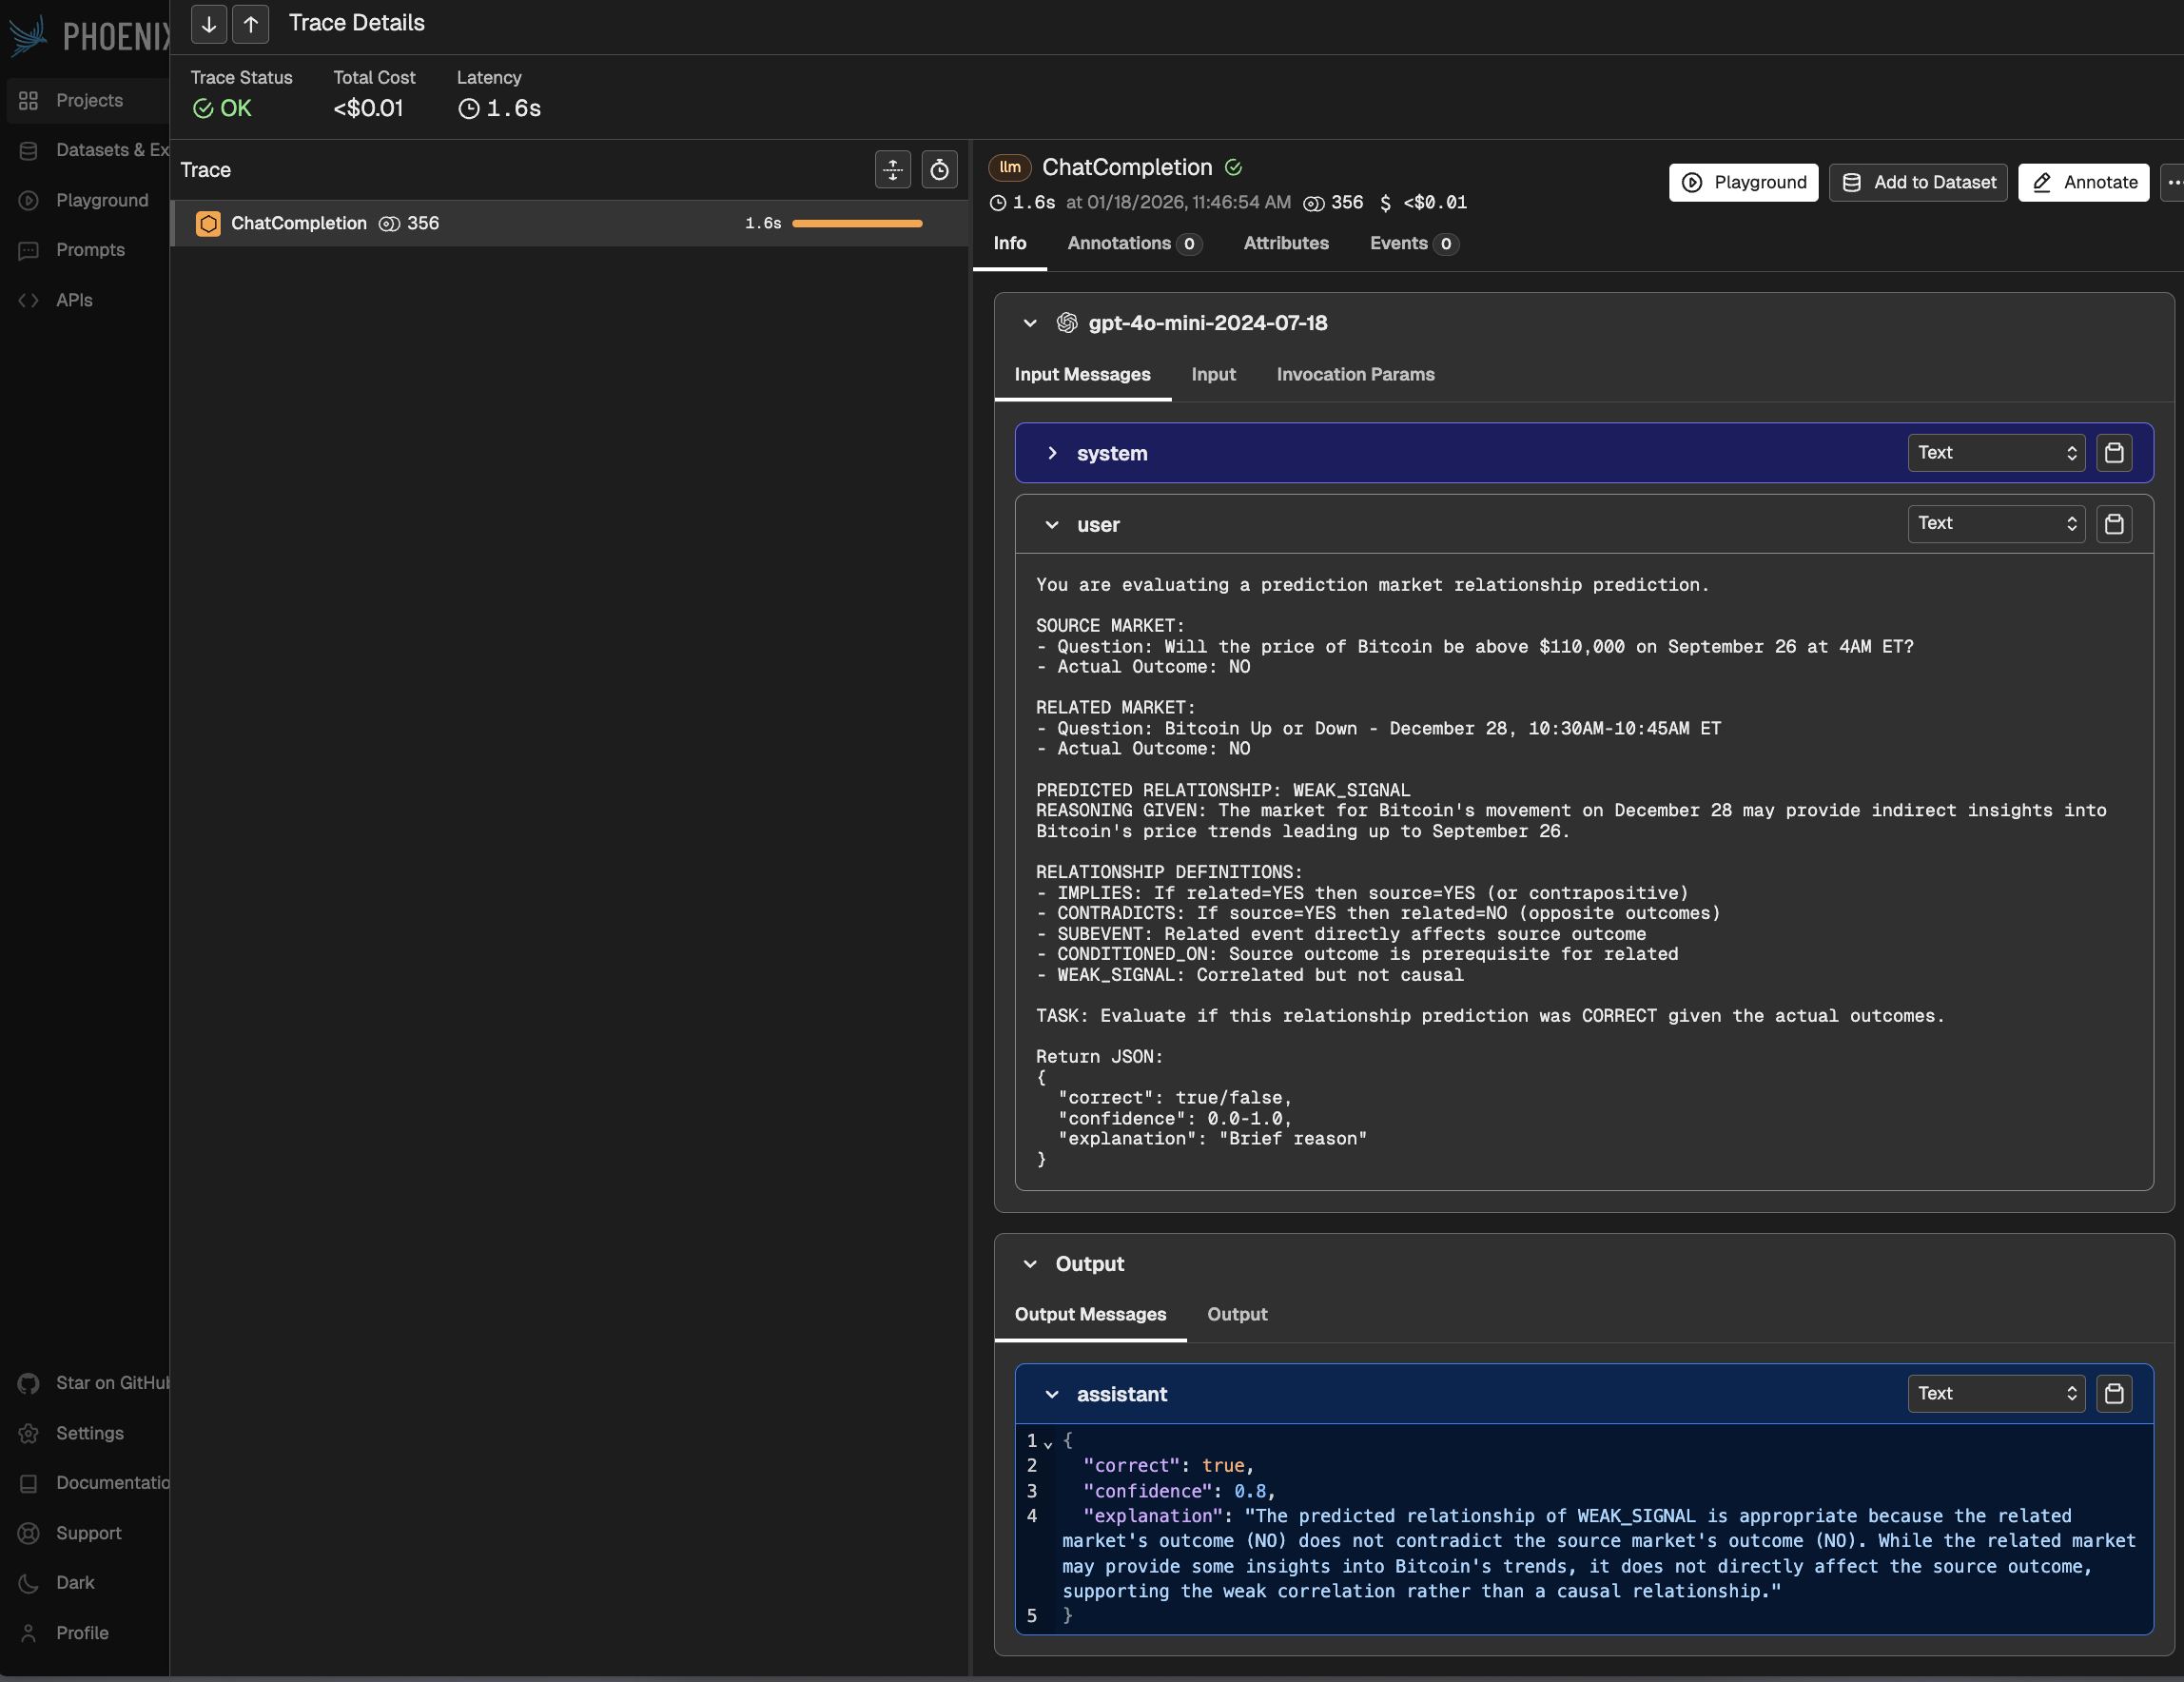2184x1682 pixels.
Task: Go to previous trace with down arrow
Action: 208,24
